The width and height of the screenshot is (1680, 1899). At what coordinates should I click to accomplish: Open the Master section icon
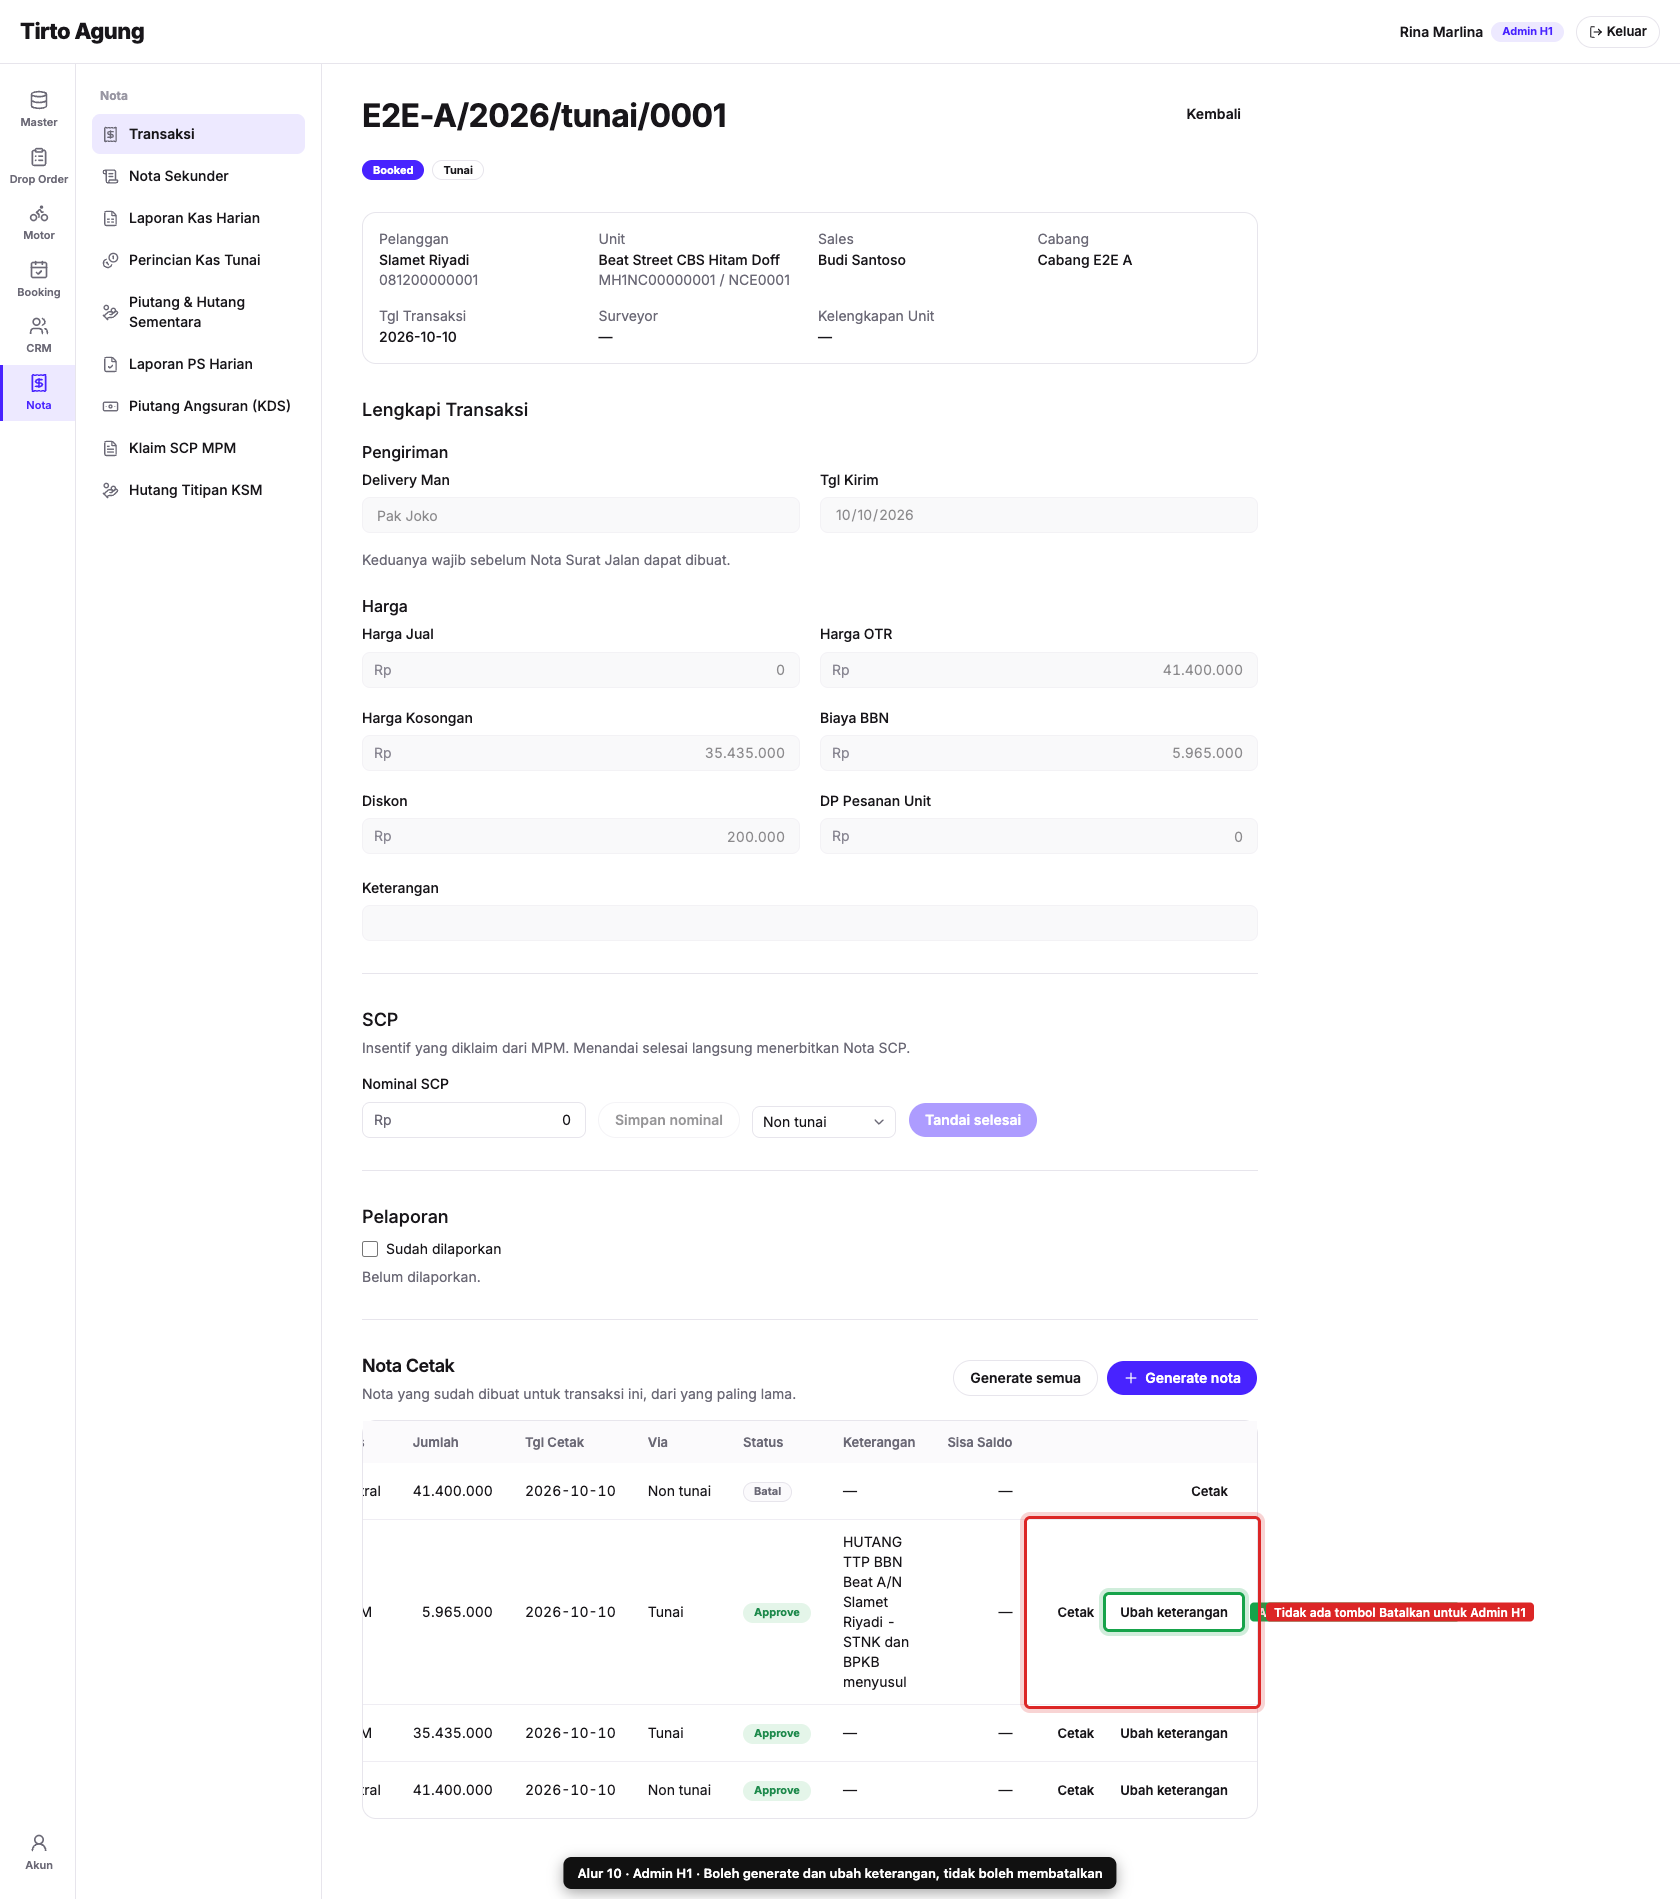(x=38, y=100)
